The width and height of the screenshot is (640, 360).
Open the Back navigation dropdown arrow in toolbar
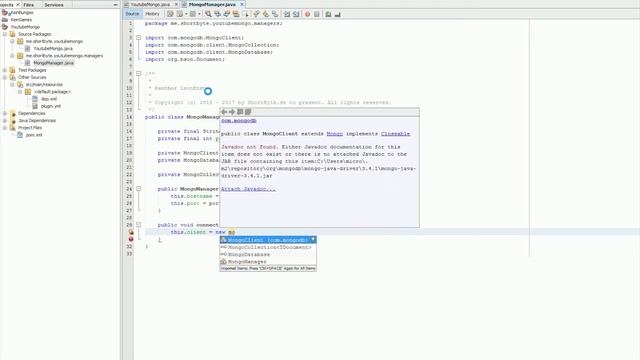point(186,14)
